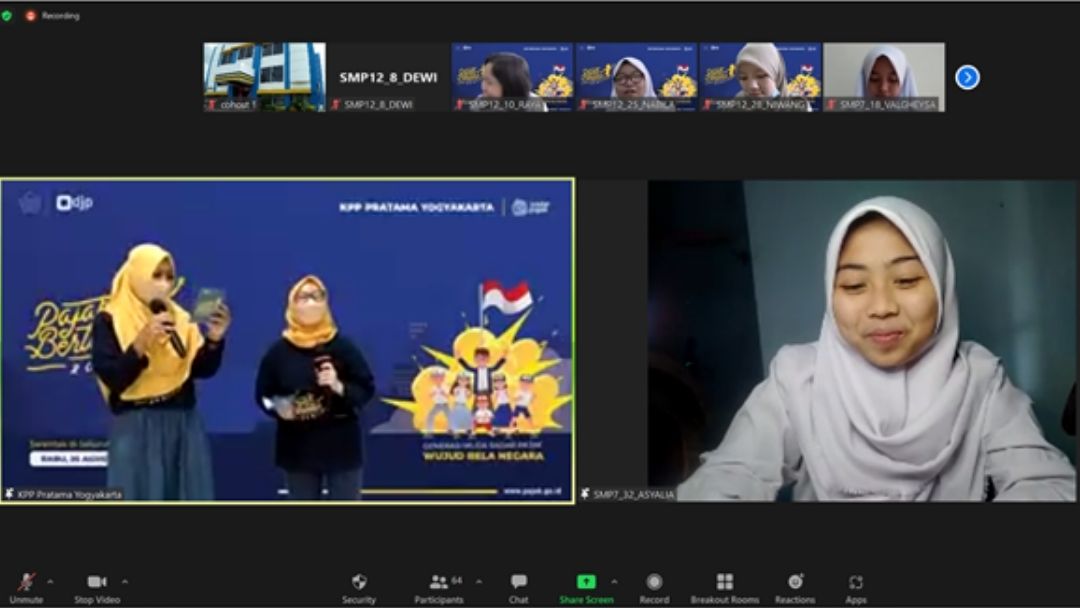The width and height of the screenshot is (1080, 608).
Task: Expand Share Screen options caret
Action: click(x=614, y=581)
